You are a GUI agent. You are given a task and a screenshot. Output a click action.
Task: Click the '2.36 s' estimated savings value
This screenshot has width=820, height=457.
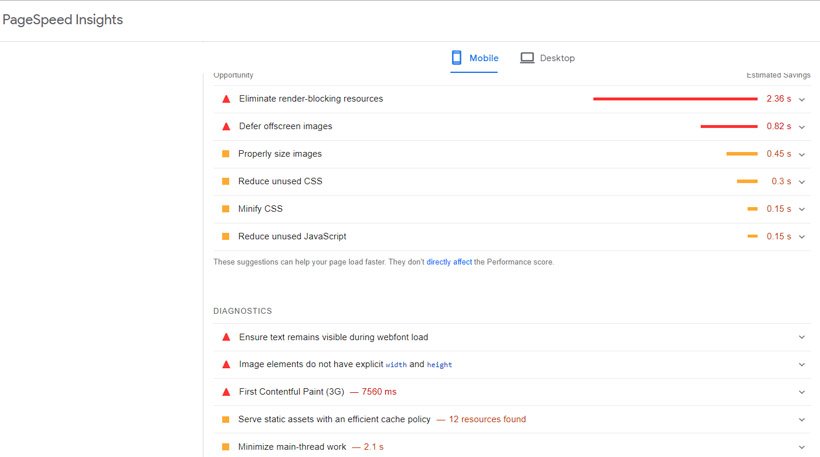coord(779,99)
